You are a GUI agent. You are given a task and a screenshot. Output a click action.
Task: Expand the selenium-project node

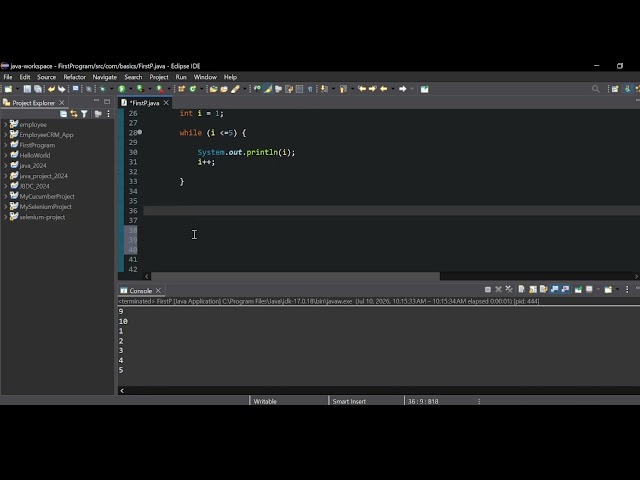(5, 217)
